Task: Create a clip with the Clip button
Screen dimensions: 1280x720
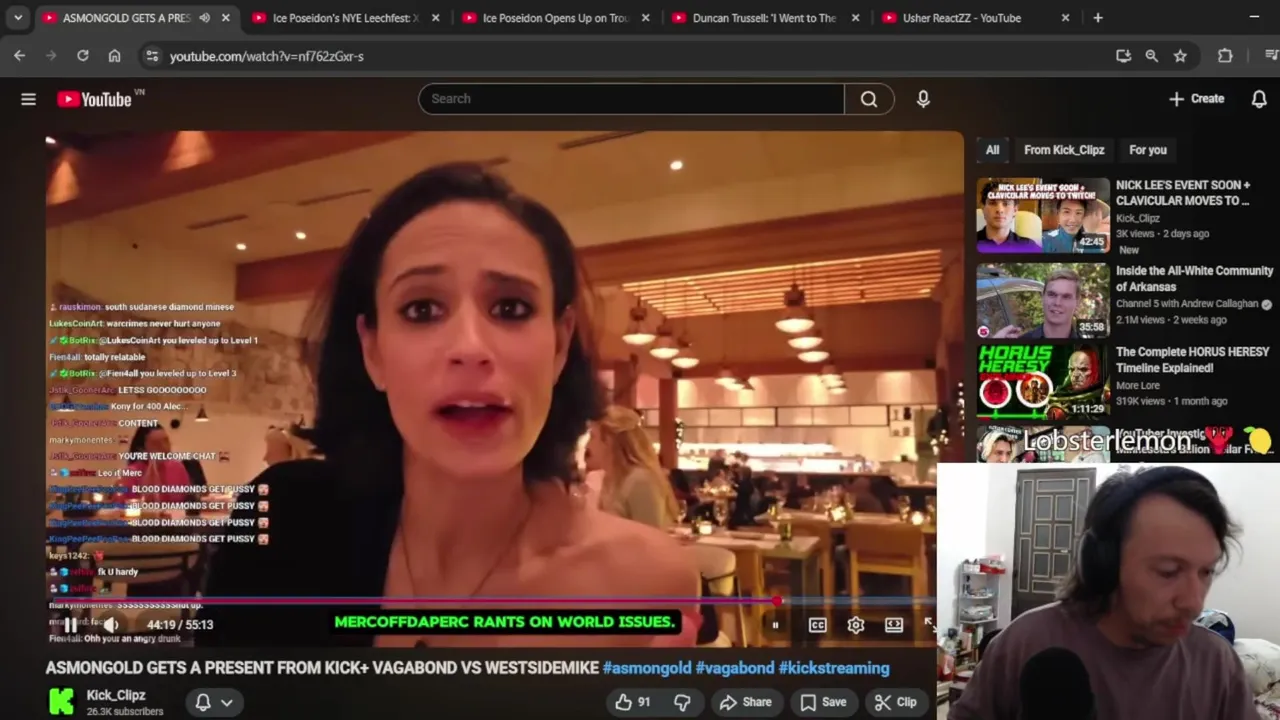Action: (x=895, y=702)
